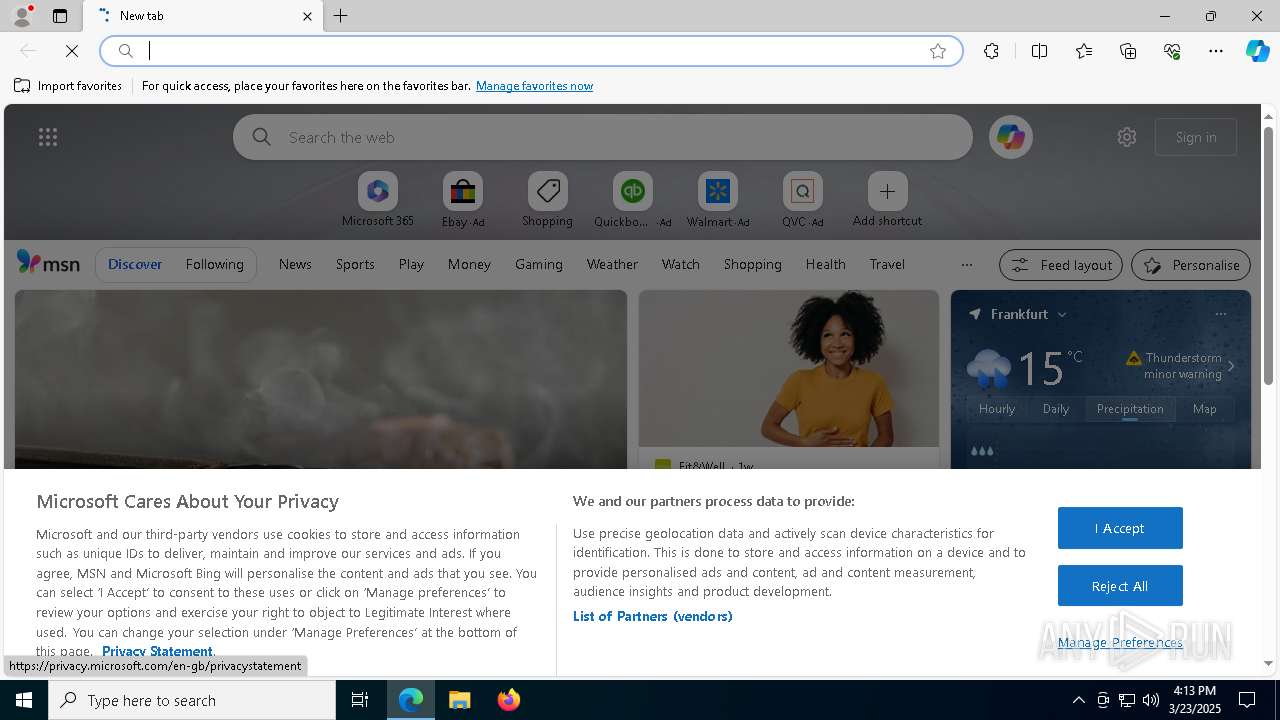Open the Windows Start menu
Screen dimensions: 1280x720
(24, 700)
